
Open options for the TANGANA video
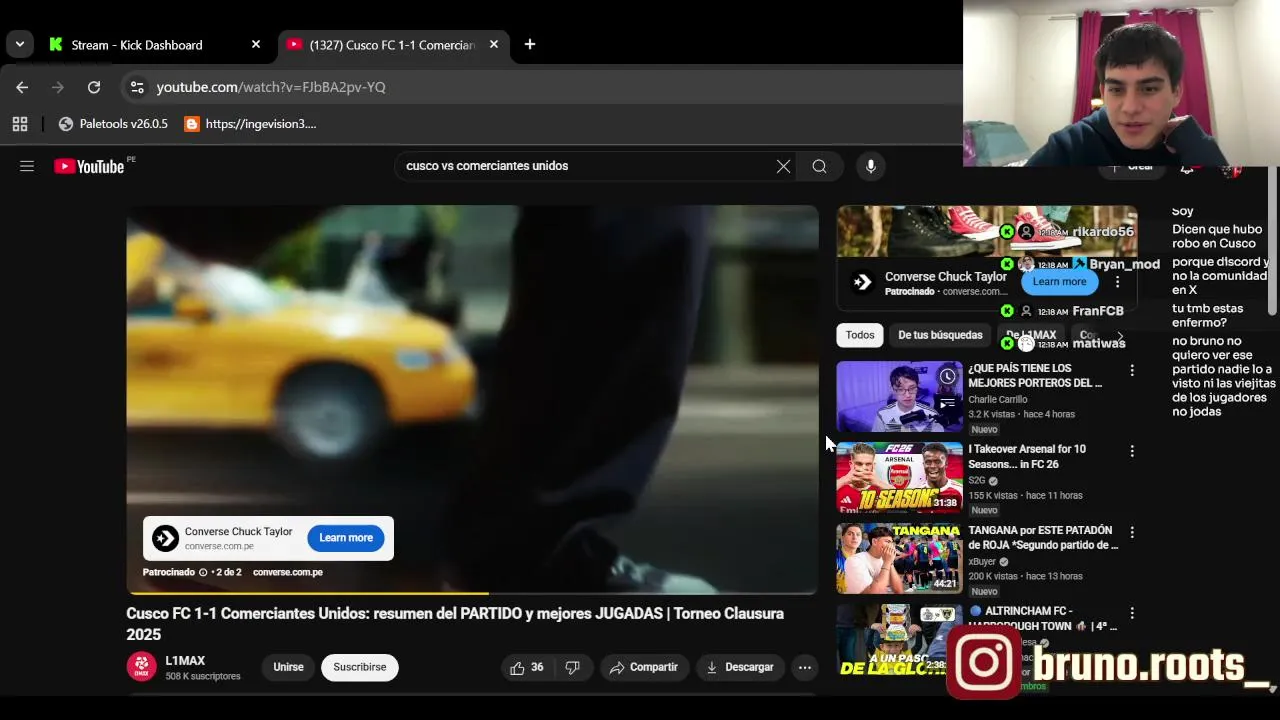click(1132, 532)
